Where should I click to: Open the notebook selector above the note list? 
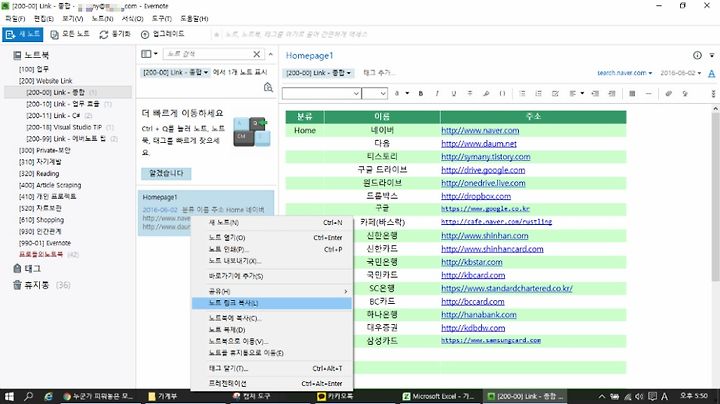(175, 73)
